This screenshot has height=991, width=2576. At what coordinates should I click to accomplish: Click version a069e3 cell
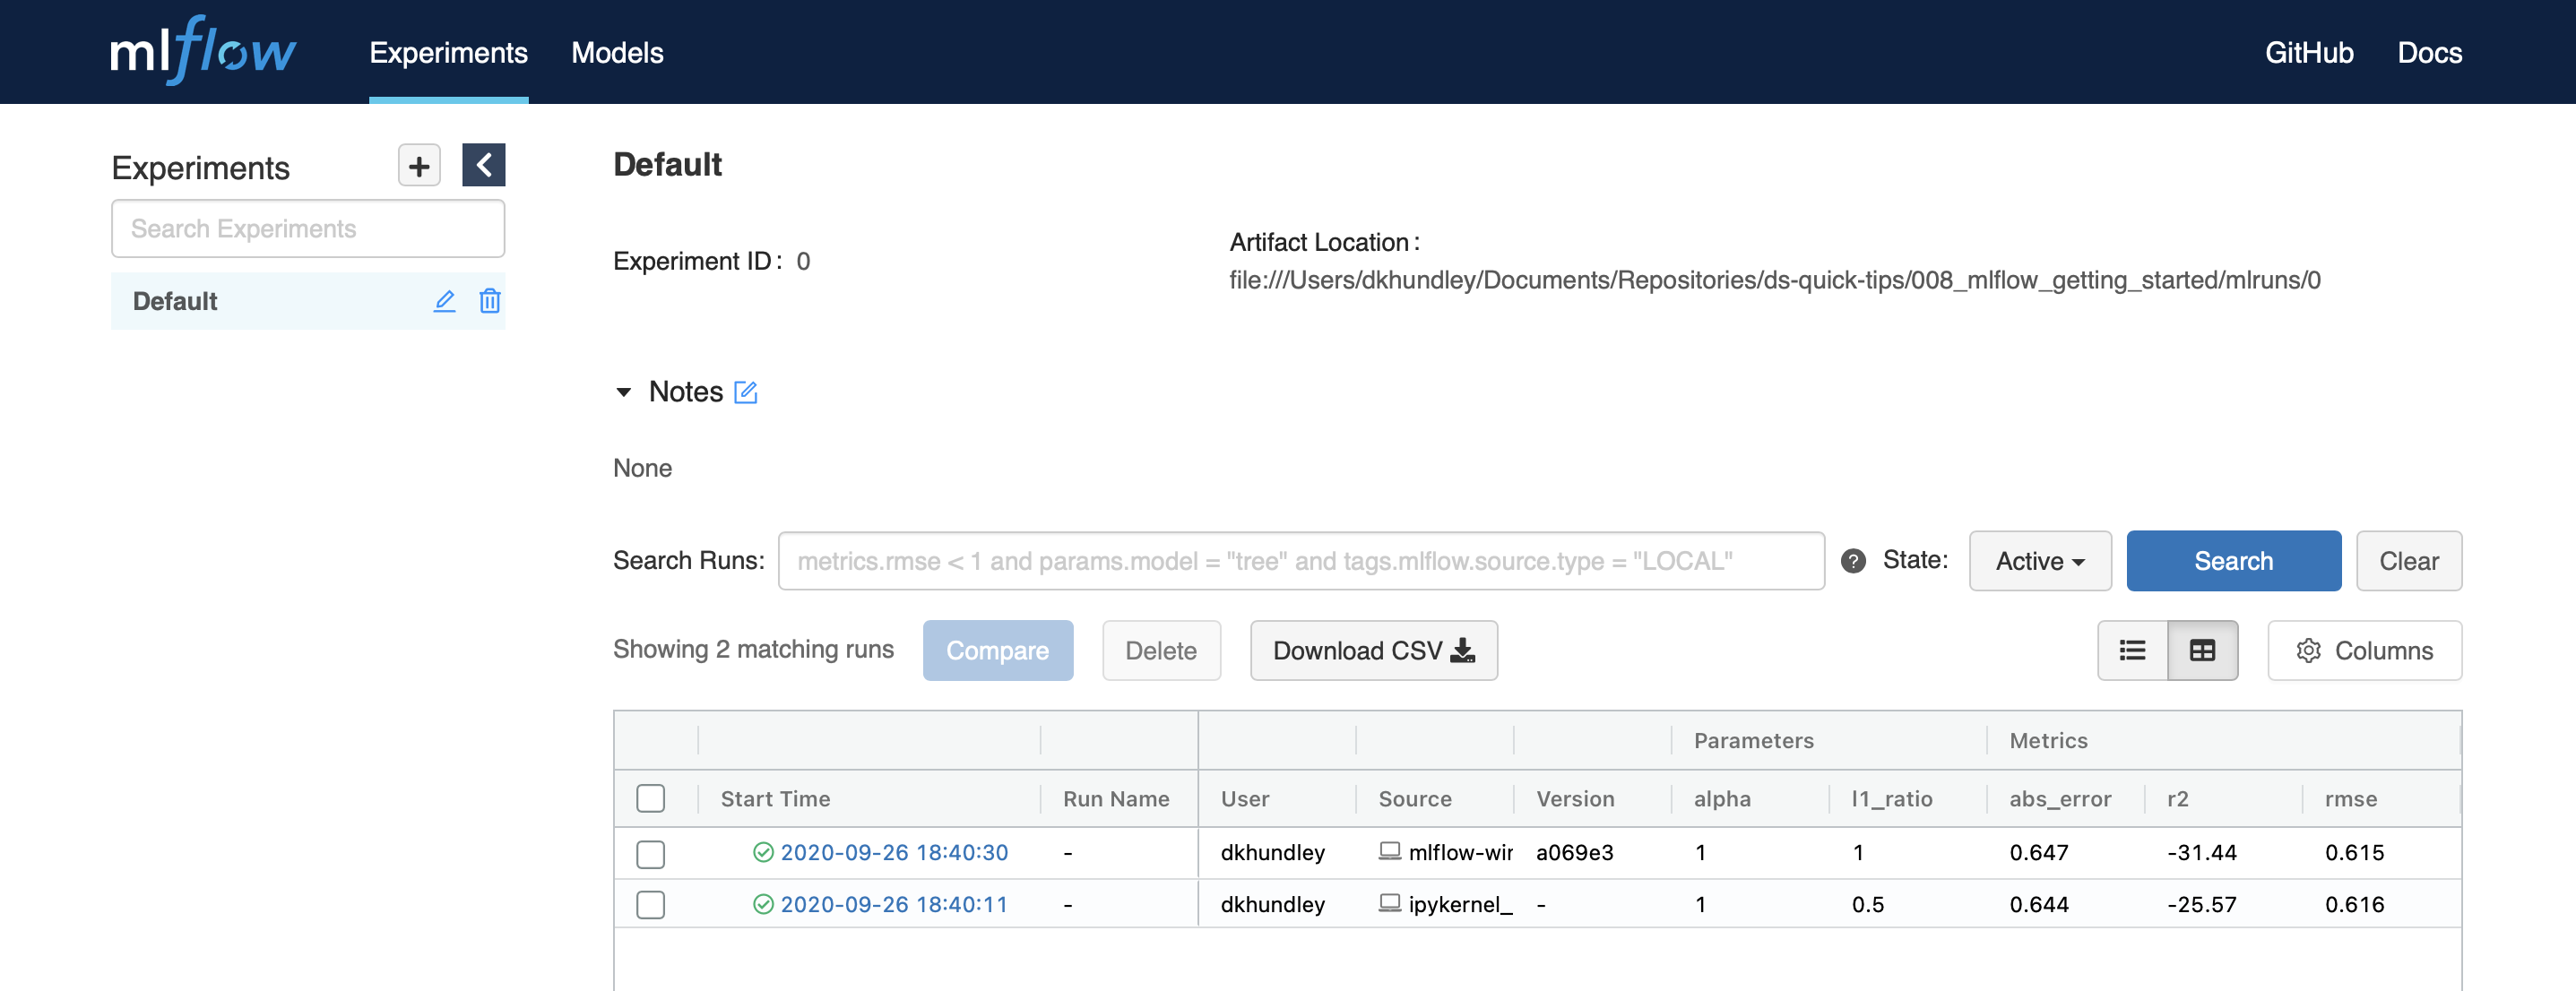[x=1574, y=852]
